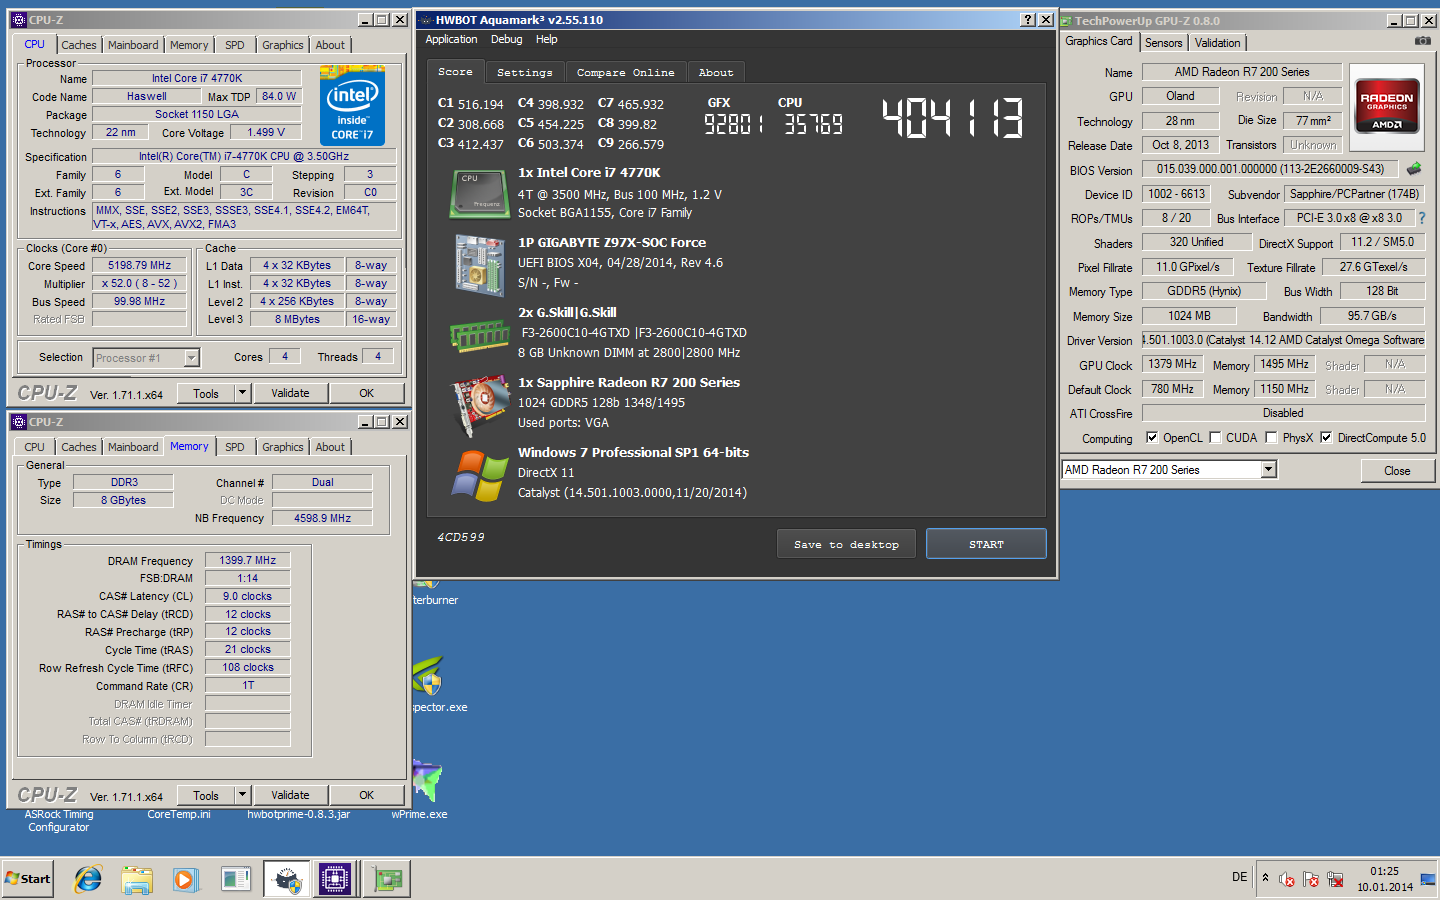Toggle the OpenCL checkbox in GPU-Z
The width and height of the screenshot is (1440, 900).
(x=1152, y=438)
